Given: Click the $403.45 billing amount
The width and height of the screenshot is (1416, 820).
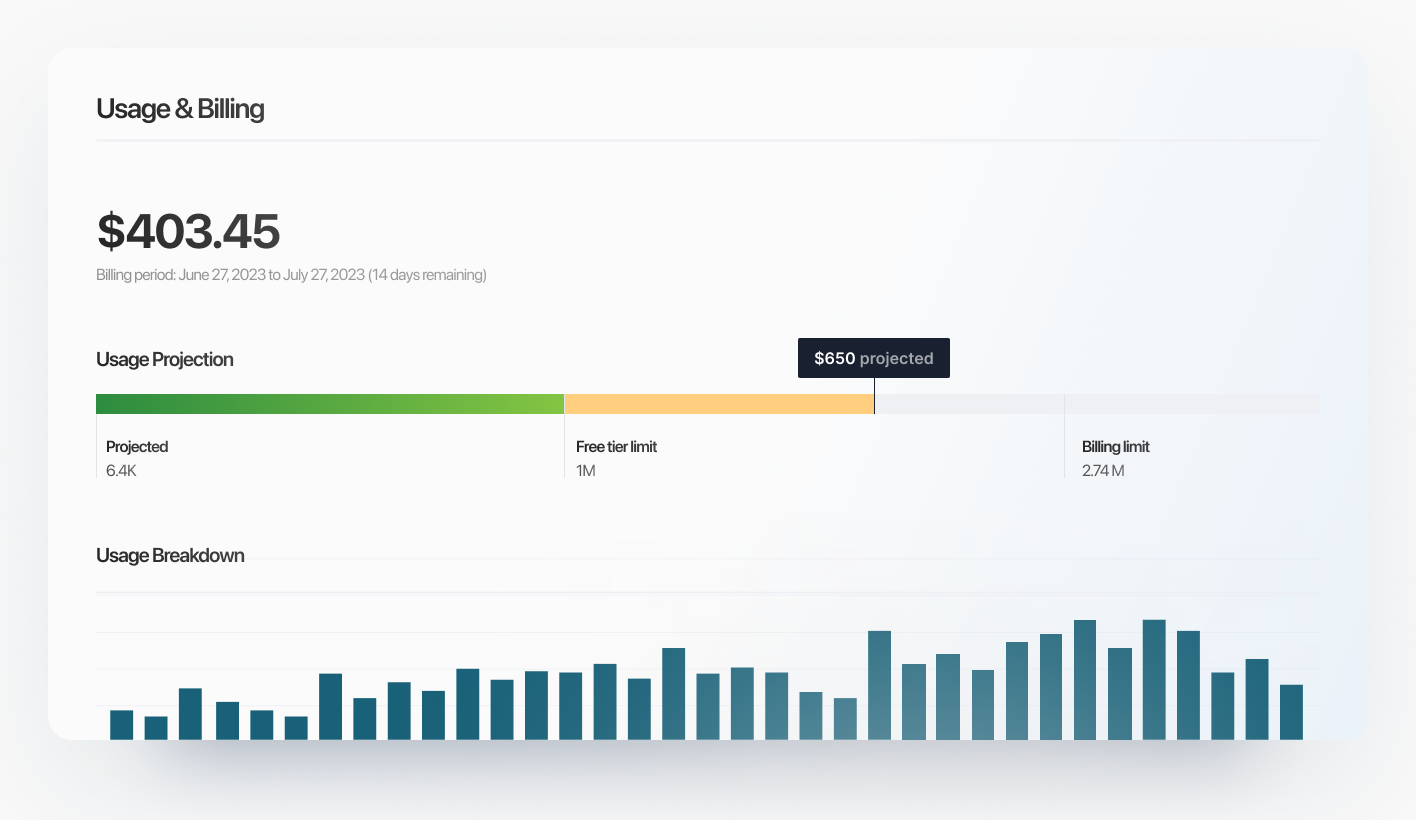Looking at the screenshot, I should (x=188, y=231).
